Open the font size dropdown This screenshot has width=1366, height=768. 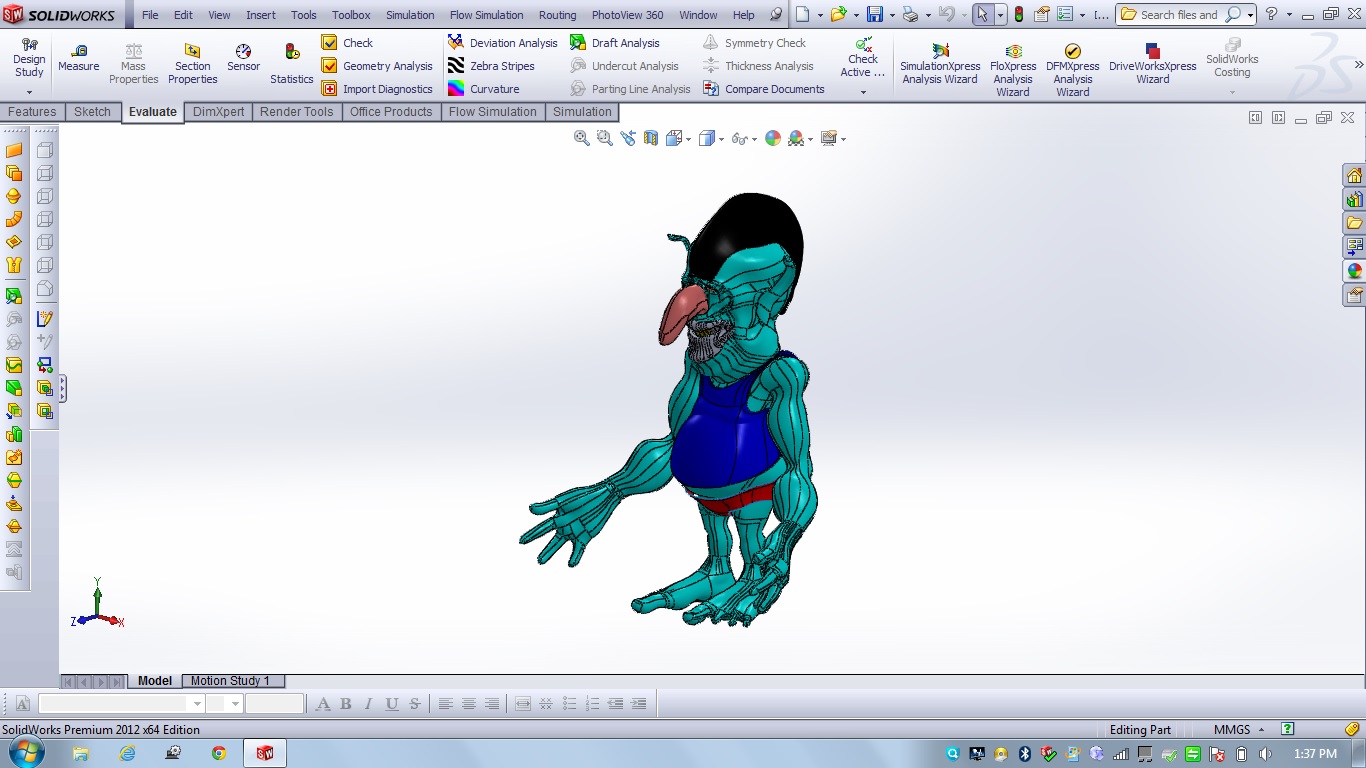click(x=236, y=704)
